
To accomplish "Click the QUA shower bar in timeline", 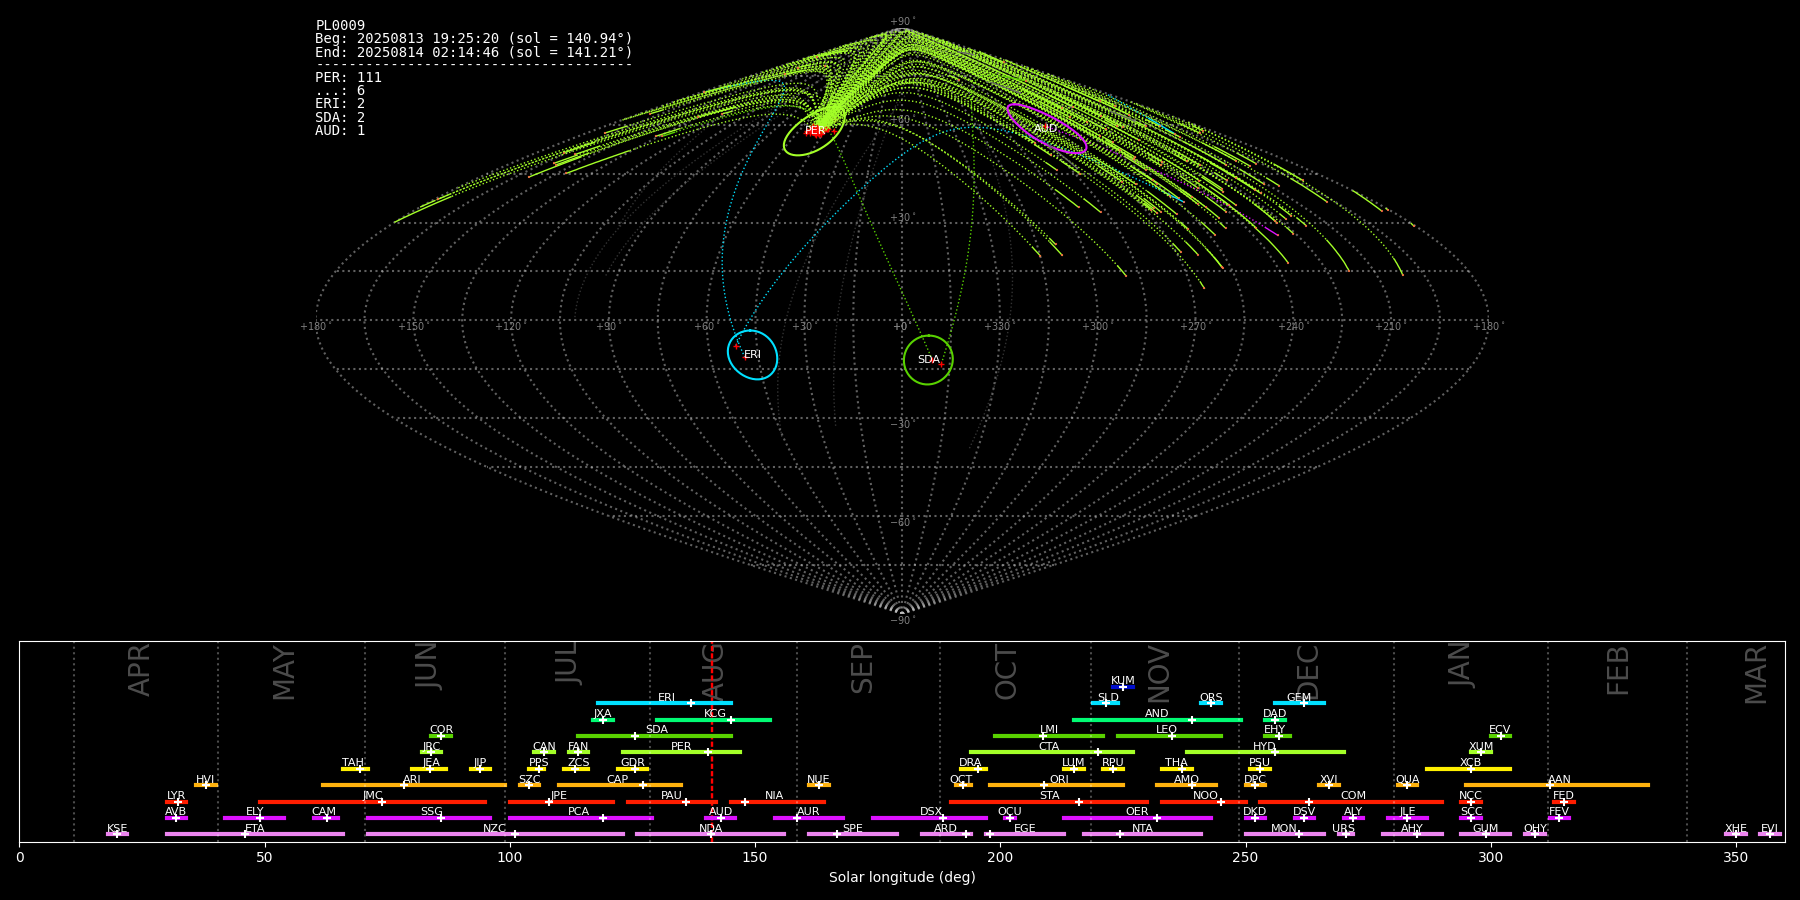I will pyautogui.click(x=1408, y=785).
